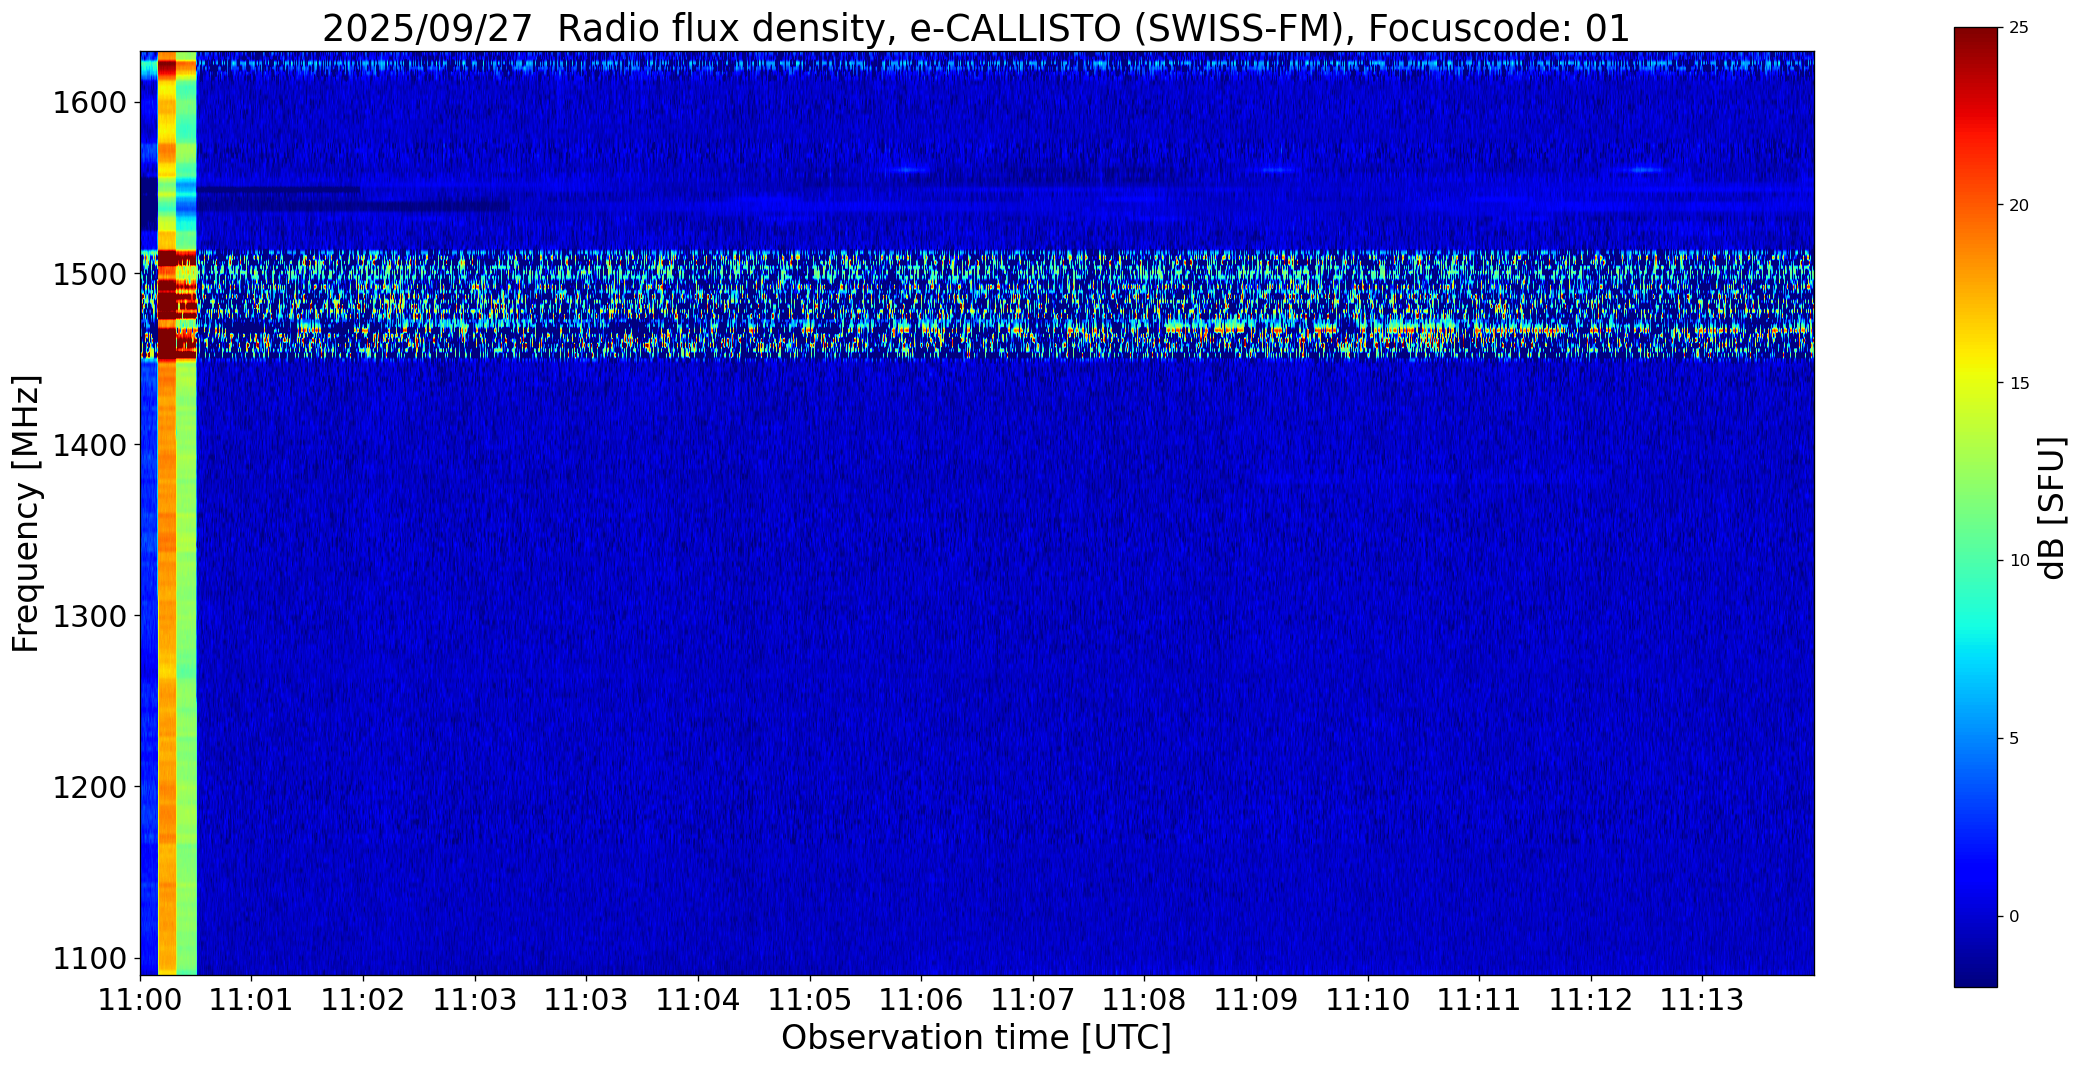
Task: Click the 11:00 time tick label
Action: coord(140,1000)
